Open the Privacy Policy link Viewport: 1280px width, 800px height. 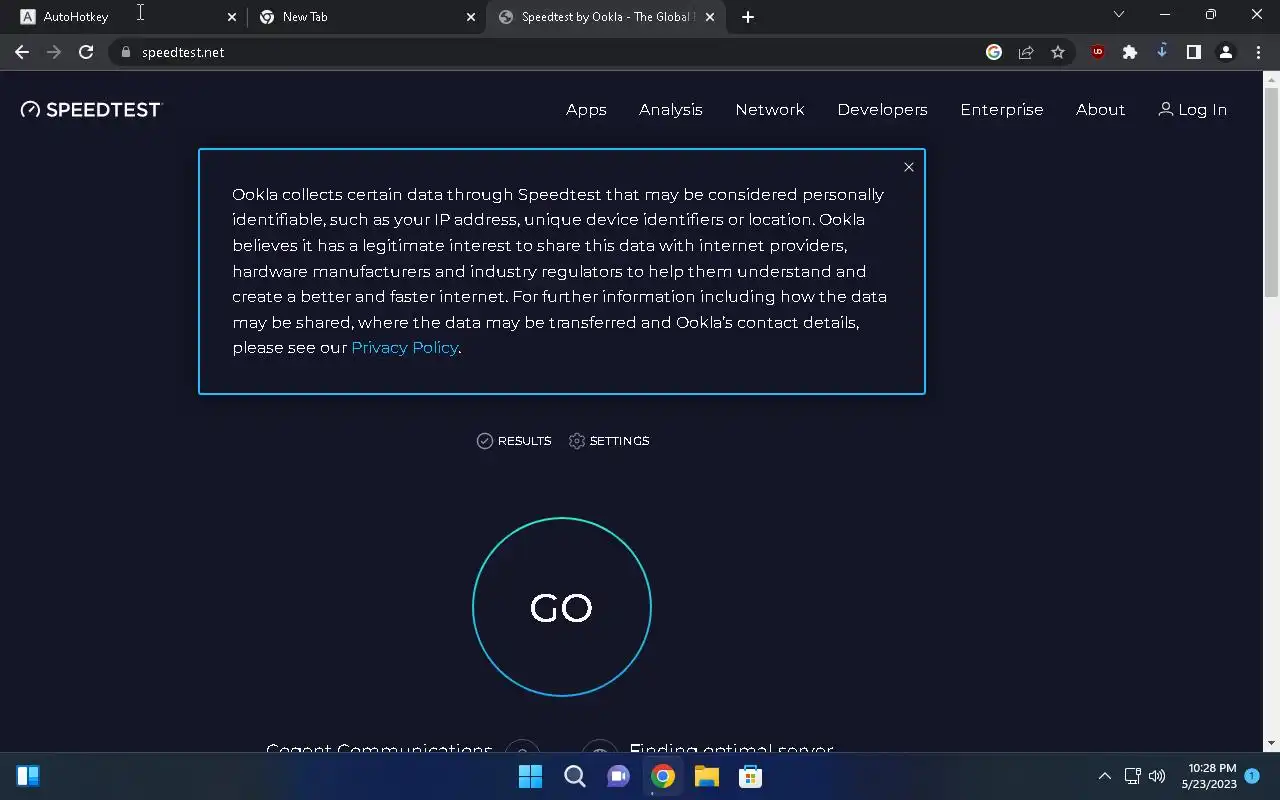[404, 348]
